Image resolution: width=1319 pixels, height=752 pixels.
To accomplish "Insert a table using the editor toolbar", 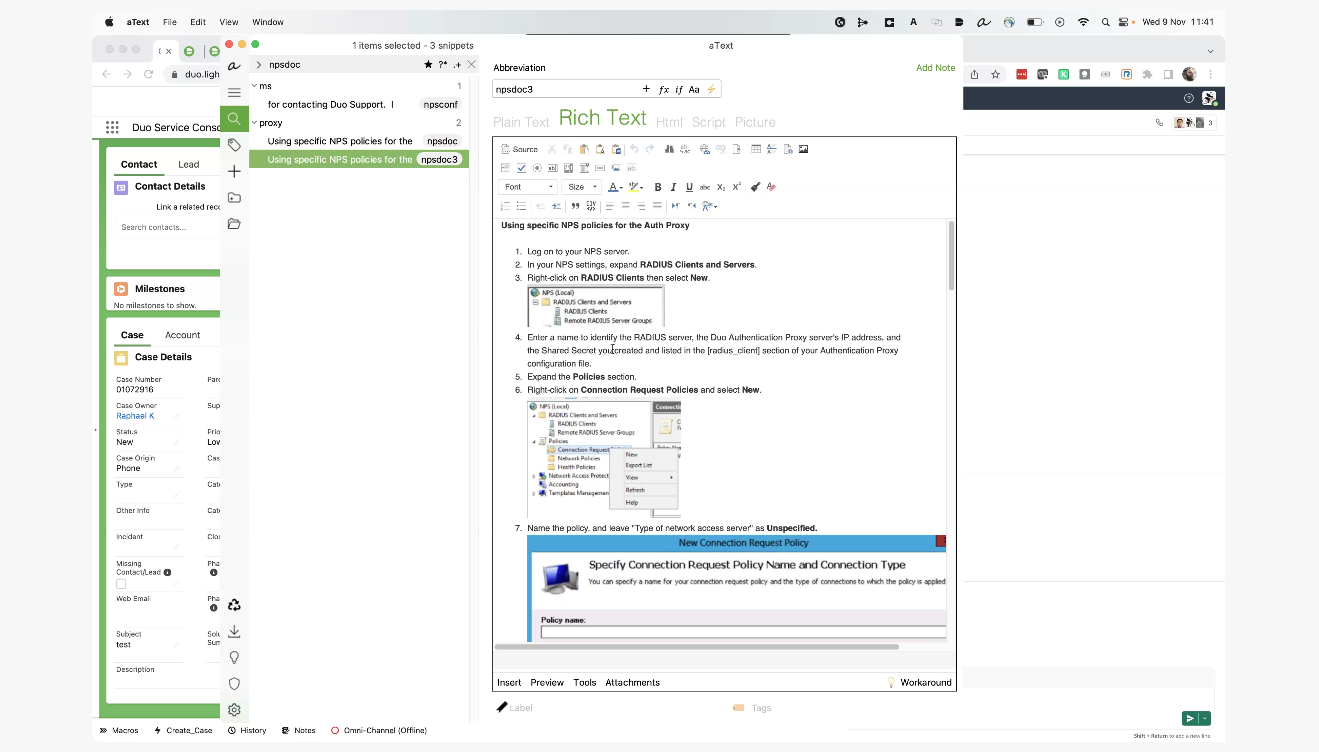I will 756,149.
